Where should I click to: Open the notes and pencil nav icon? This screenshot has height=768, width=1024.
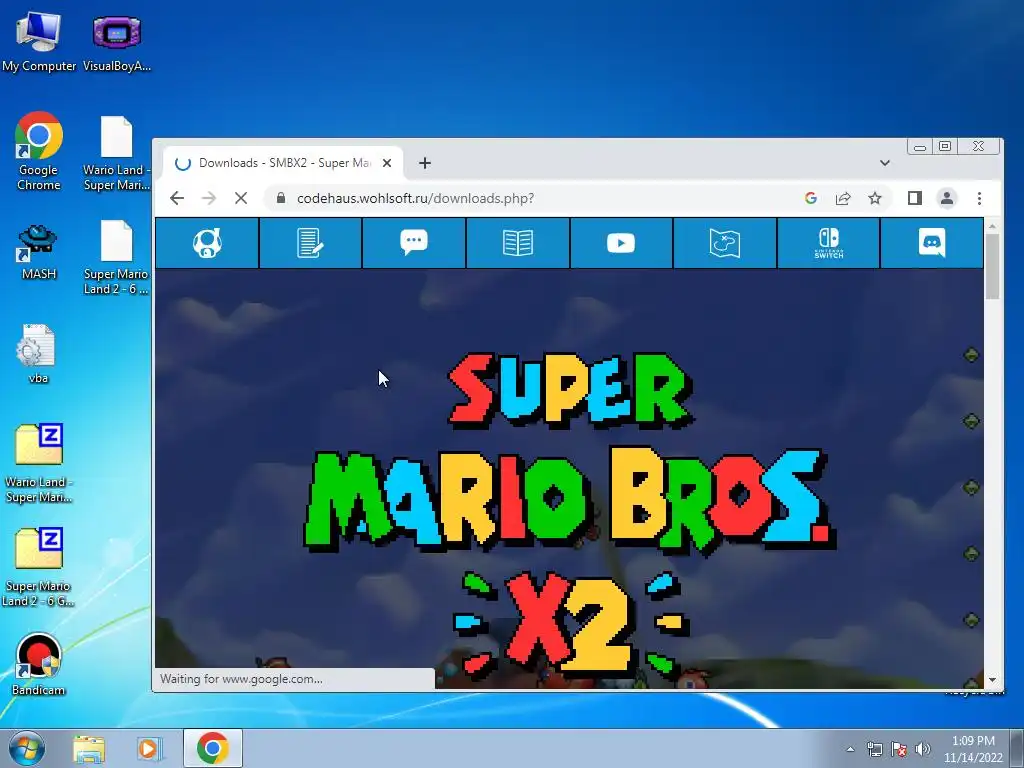[310, 243]
